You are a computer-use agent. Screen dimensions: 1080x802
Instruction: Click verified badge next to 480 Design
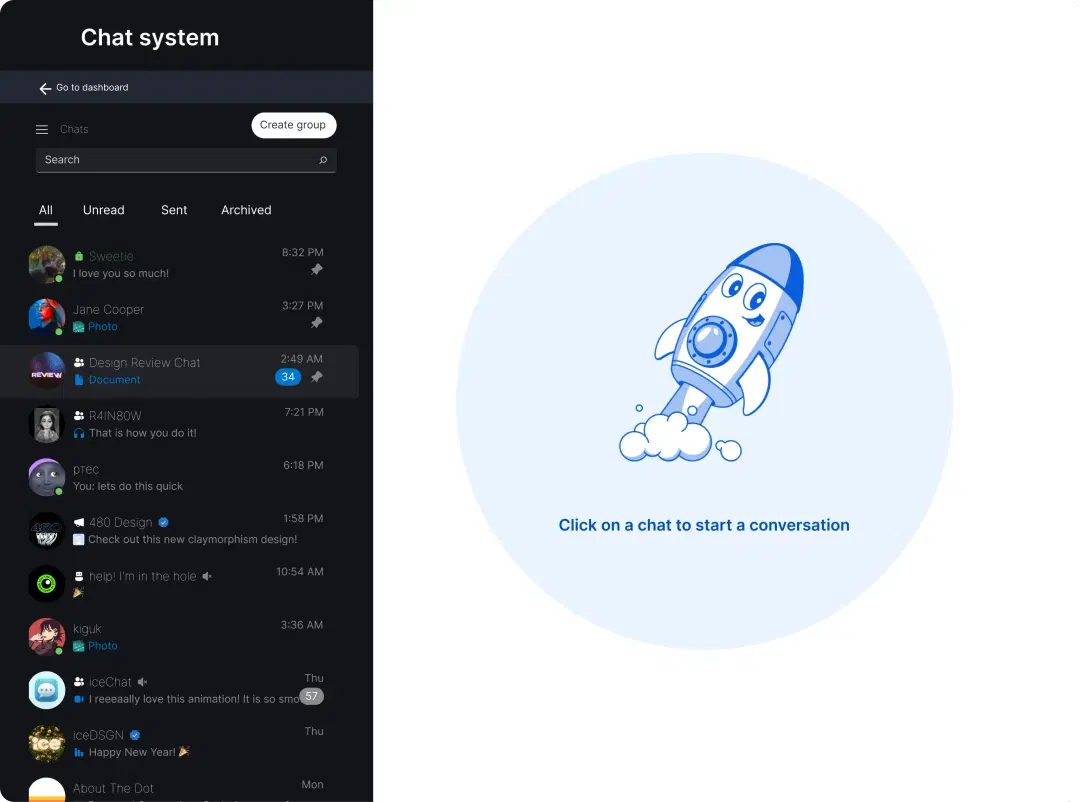163,522
